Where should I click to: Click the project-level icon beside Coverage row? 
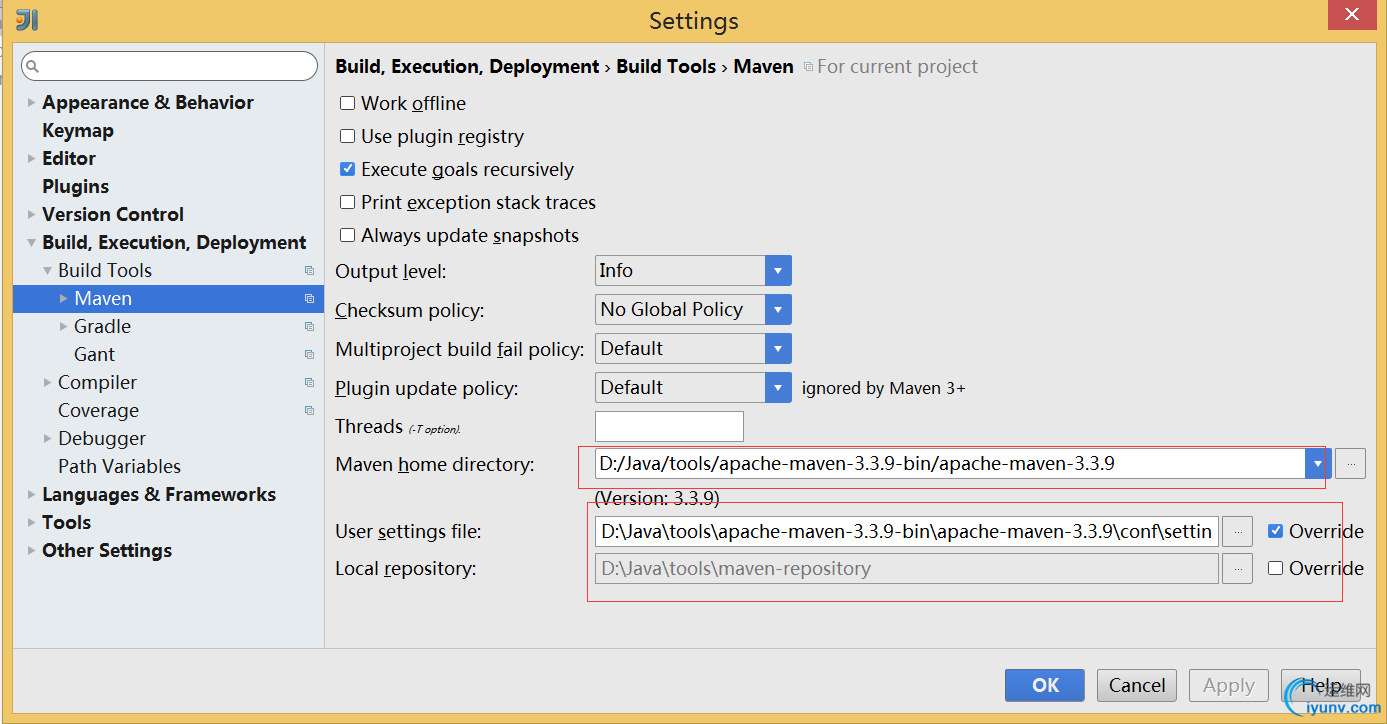[309, 411]
